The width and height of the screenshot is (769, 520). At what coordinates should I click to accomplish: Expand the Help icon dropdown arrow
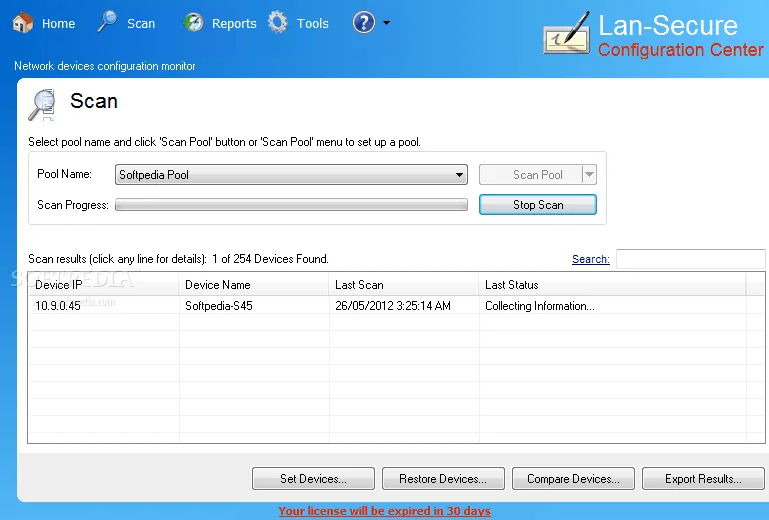click(x=386, y=23)
